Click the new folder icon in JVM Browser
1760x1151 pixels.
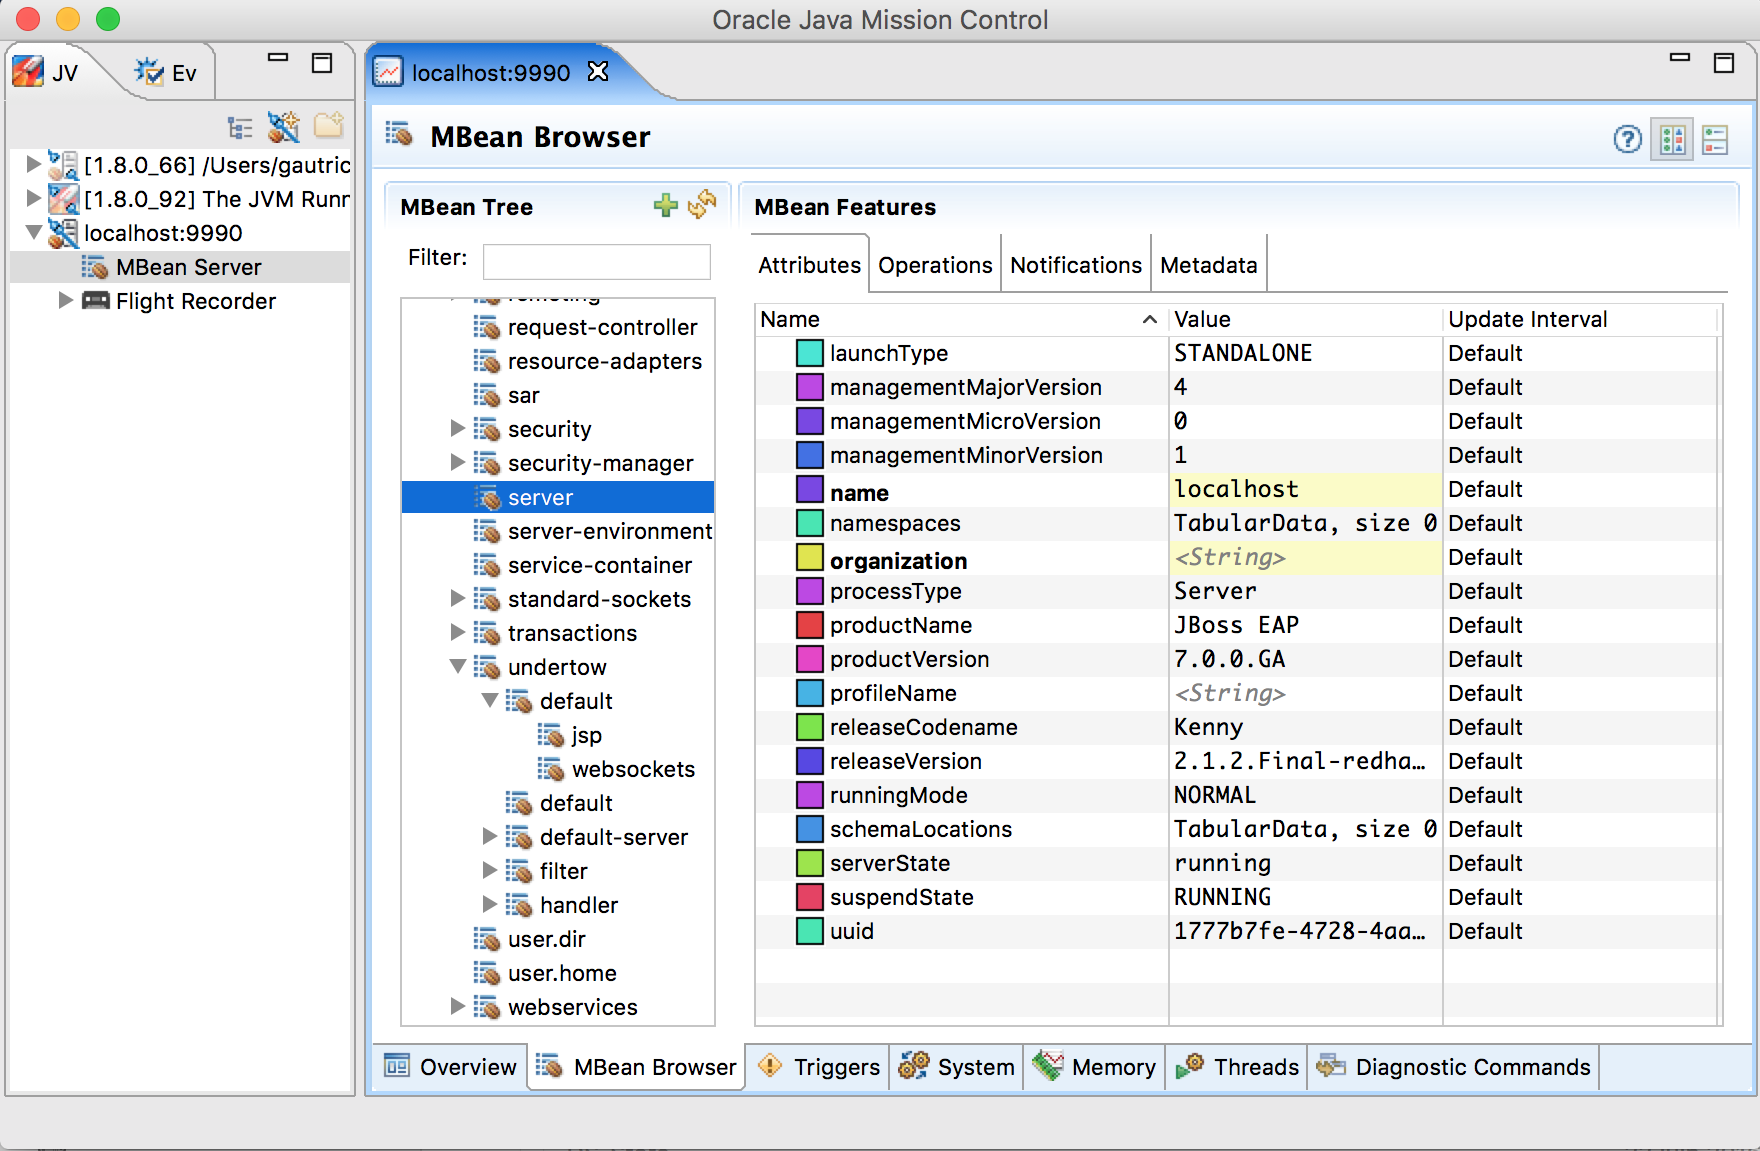[328, 127]
